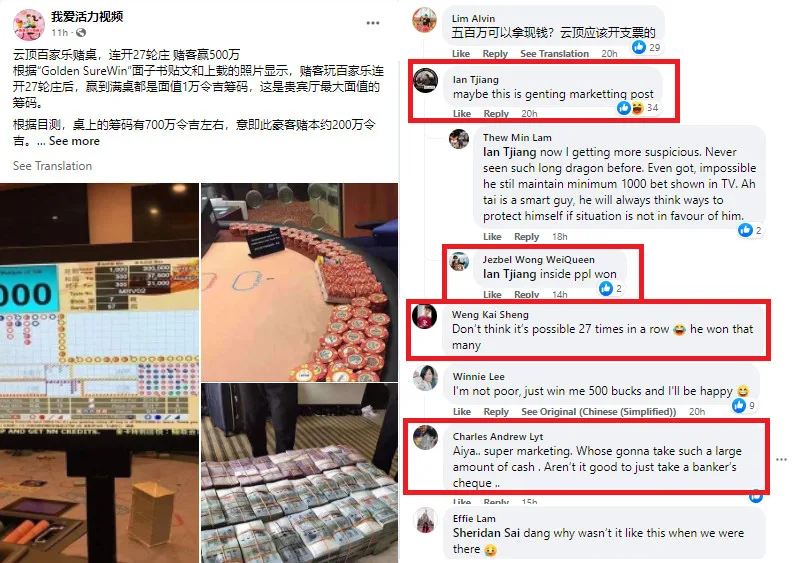Like Lim Alvin's comment

tap(461, 54)
